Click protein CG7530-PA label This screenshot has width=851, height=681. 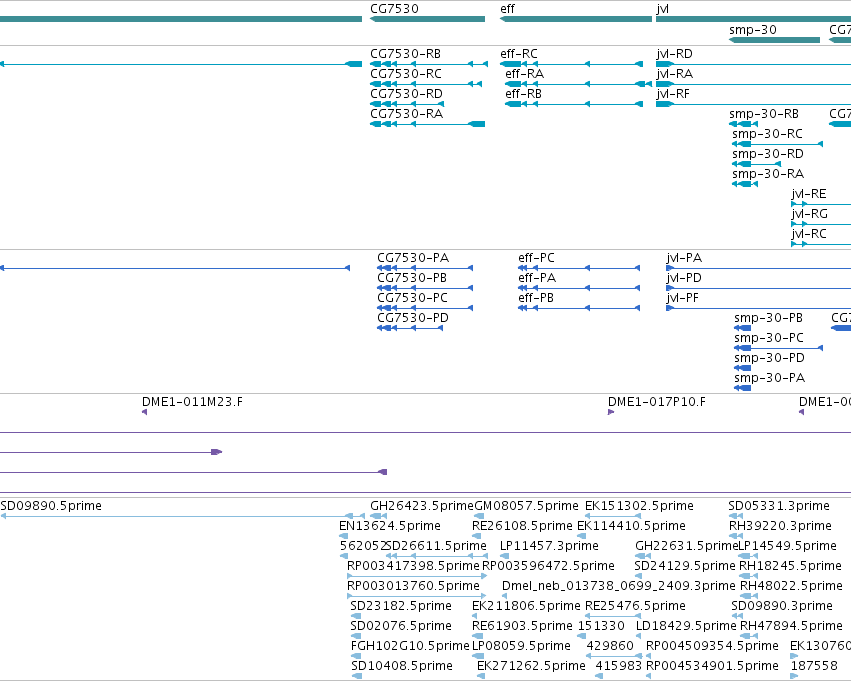(413, 258)
